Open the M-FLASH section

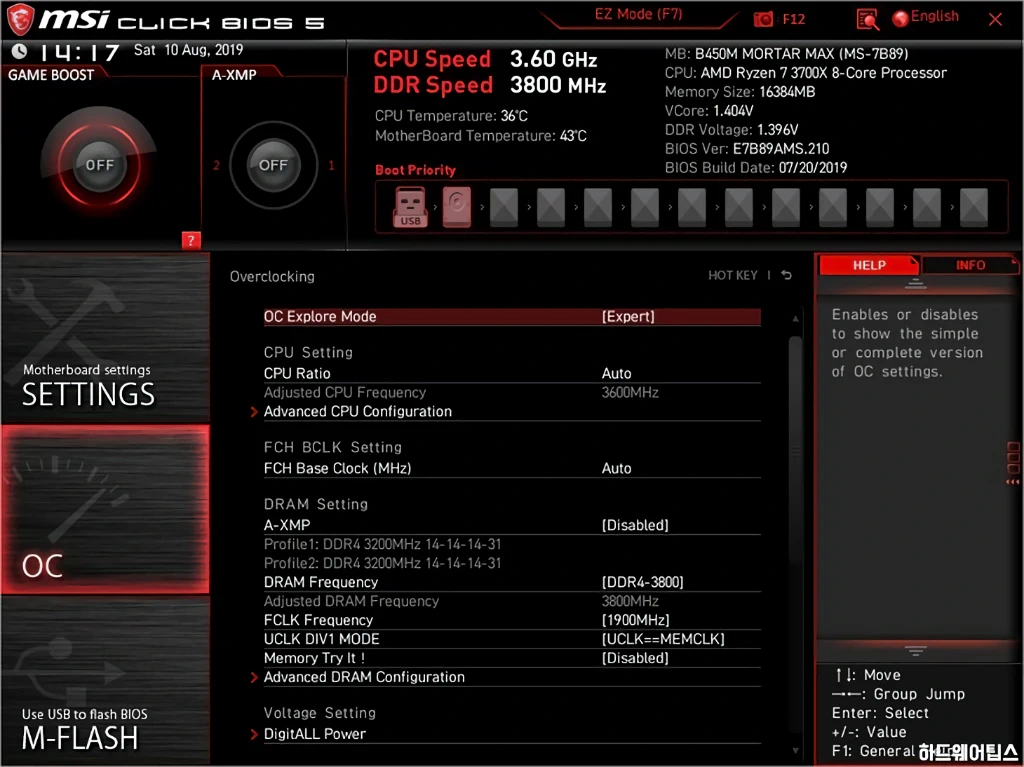(105, 681)
